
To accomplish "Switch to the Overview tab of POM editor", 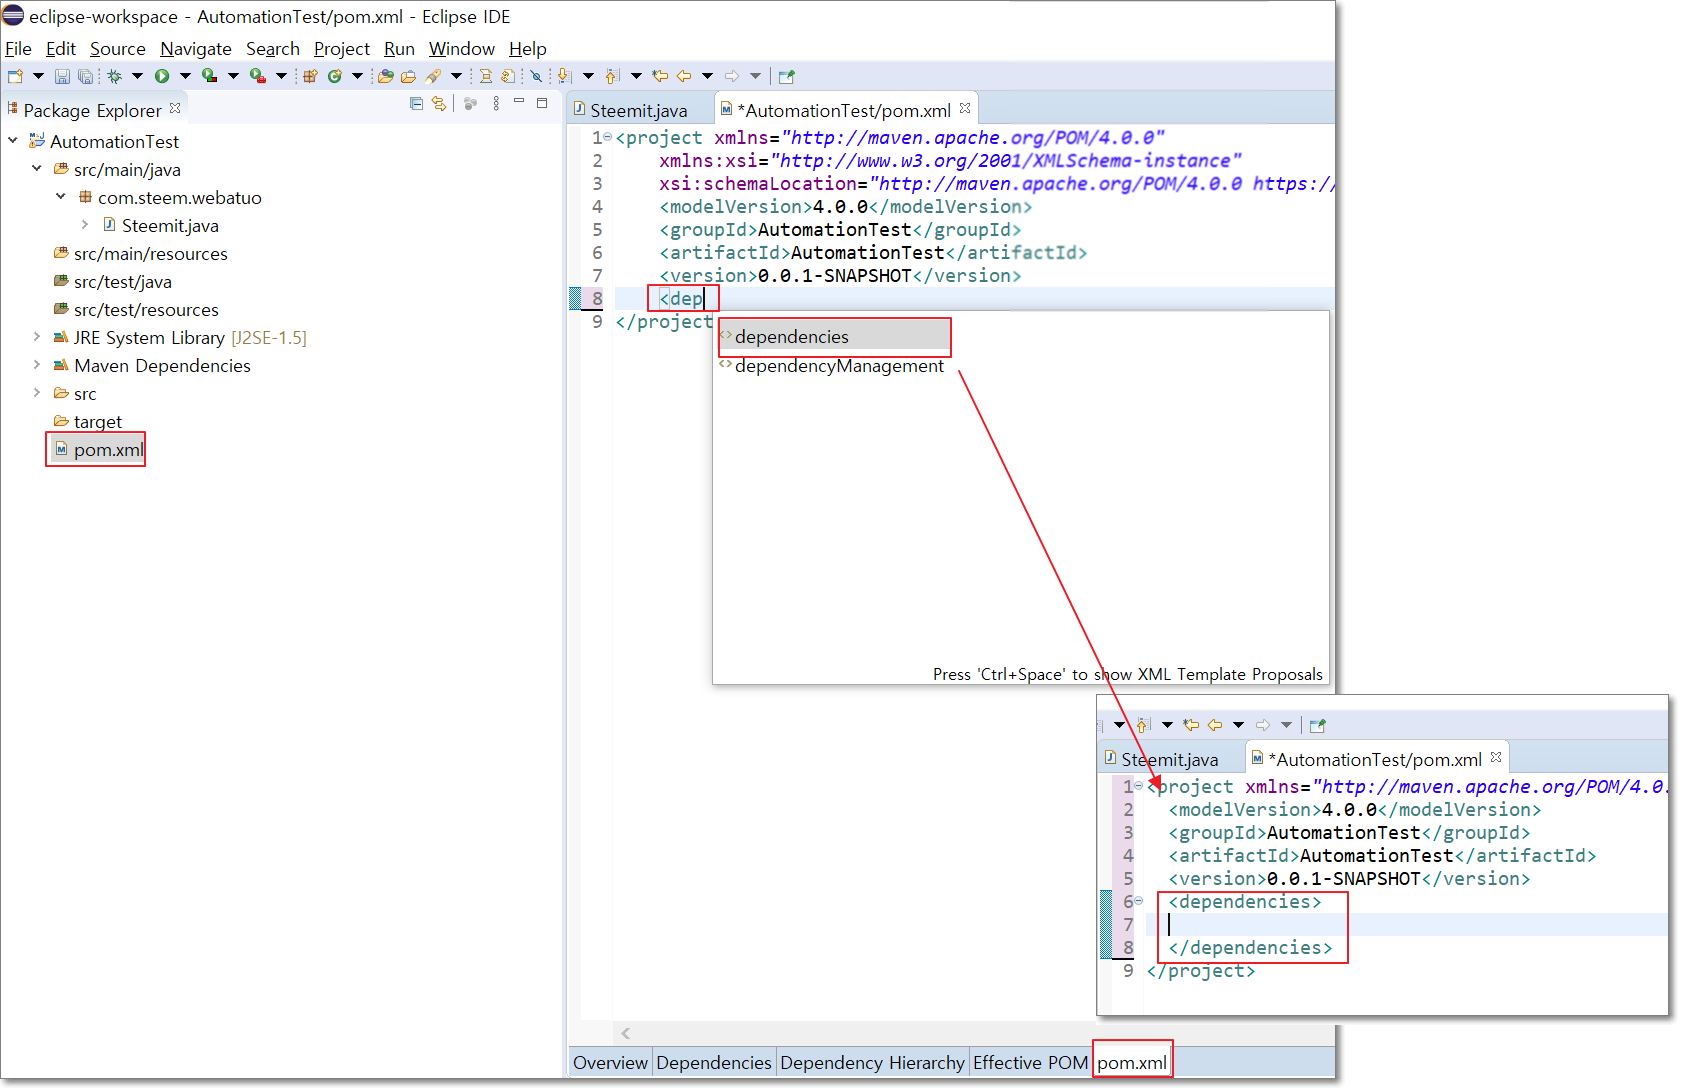I will point(610,1062).
